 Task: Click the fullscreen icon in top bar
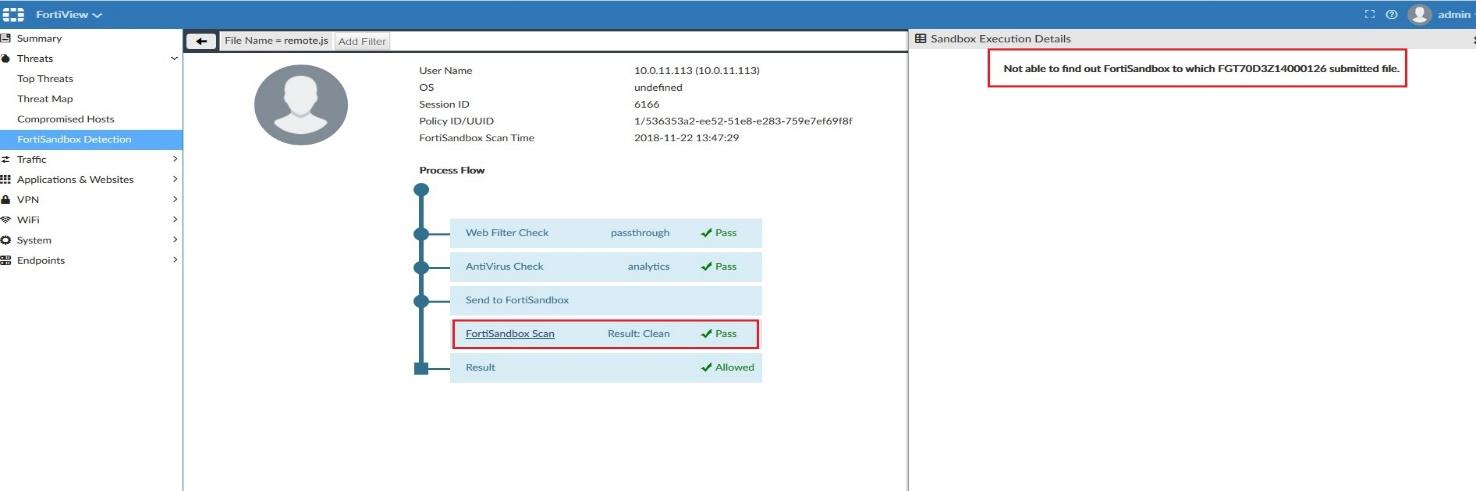pos(1370,15)
